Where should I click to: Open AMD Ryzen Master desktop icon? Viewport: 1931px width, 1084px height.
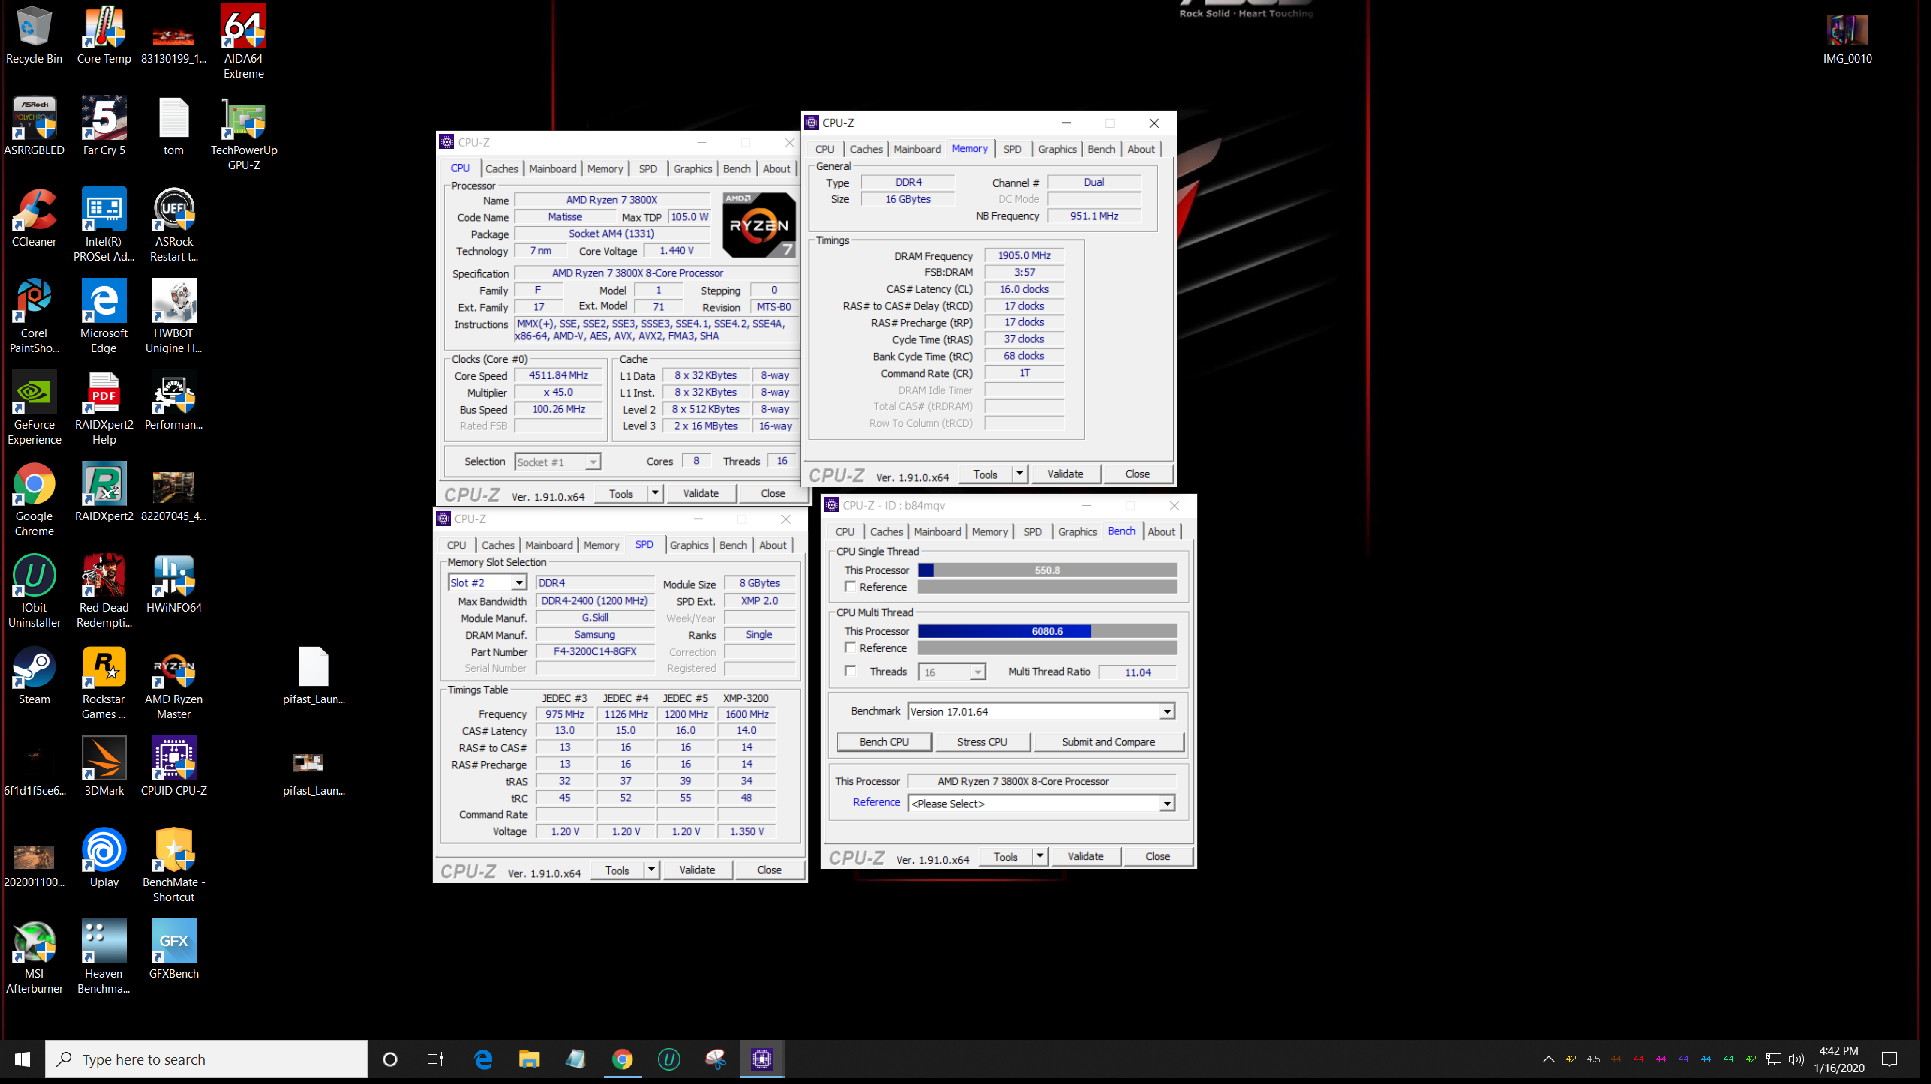click(174, 682)
